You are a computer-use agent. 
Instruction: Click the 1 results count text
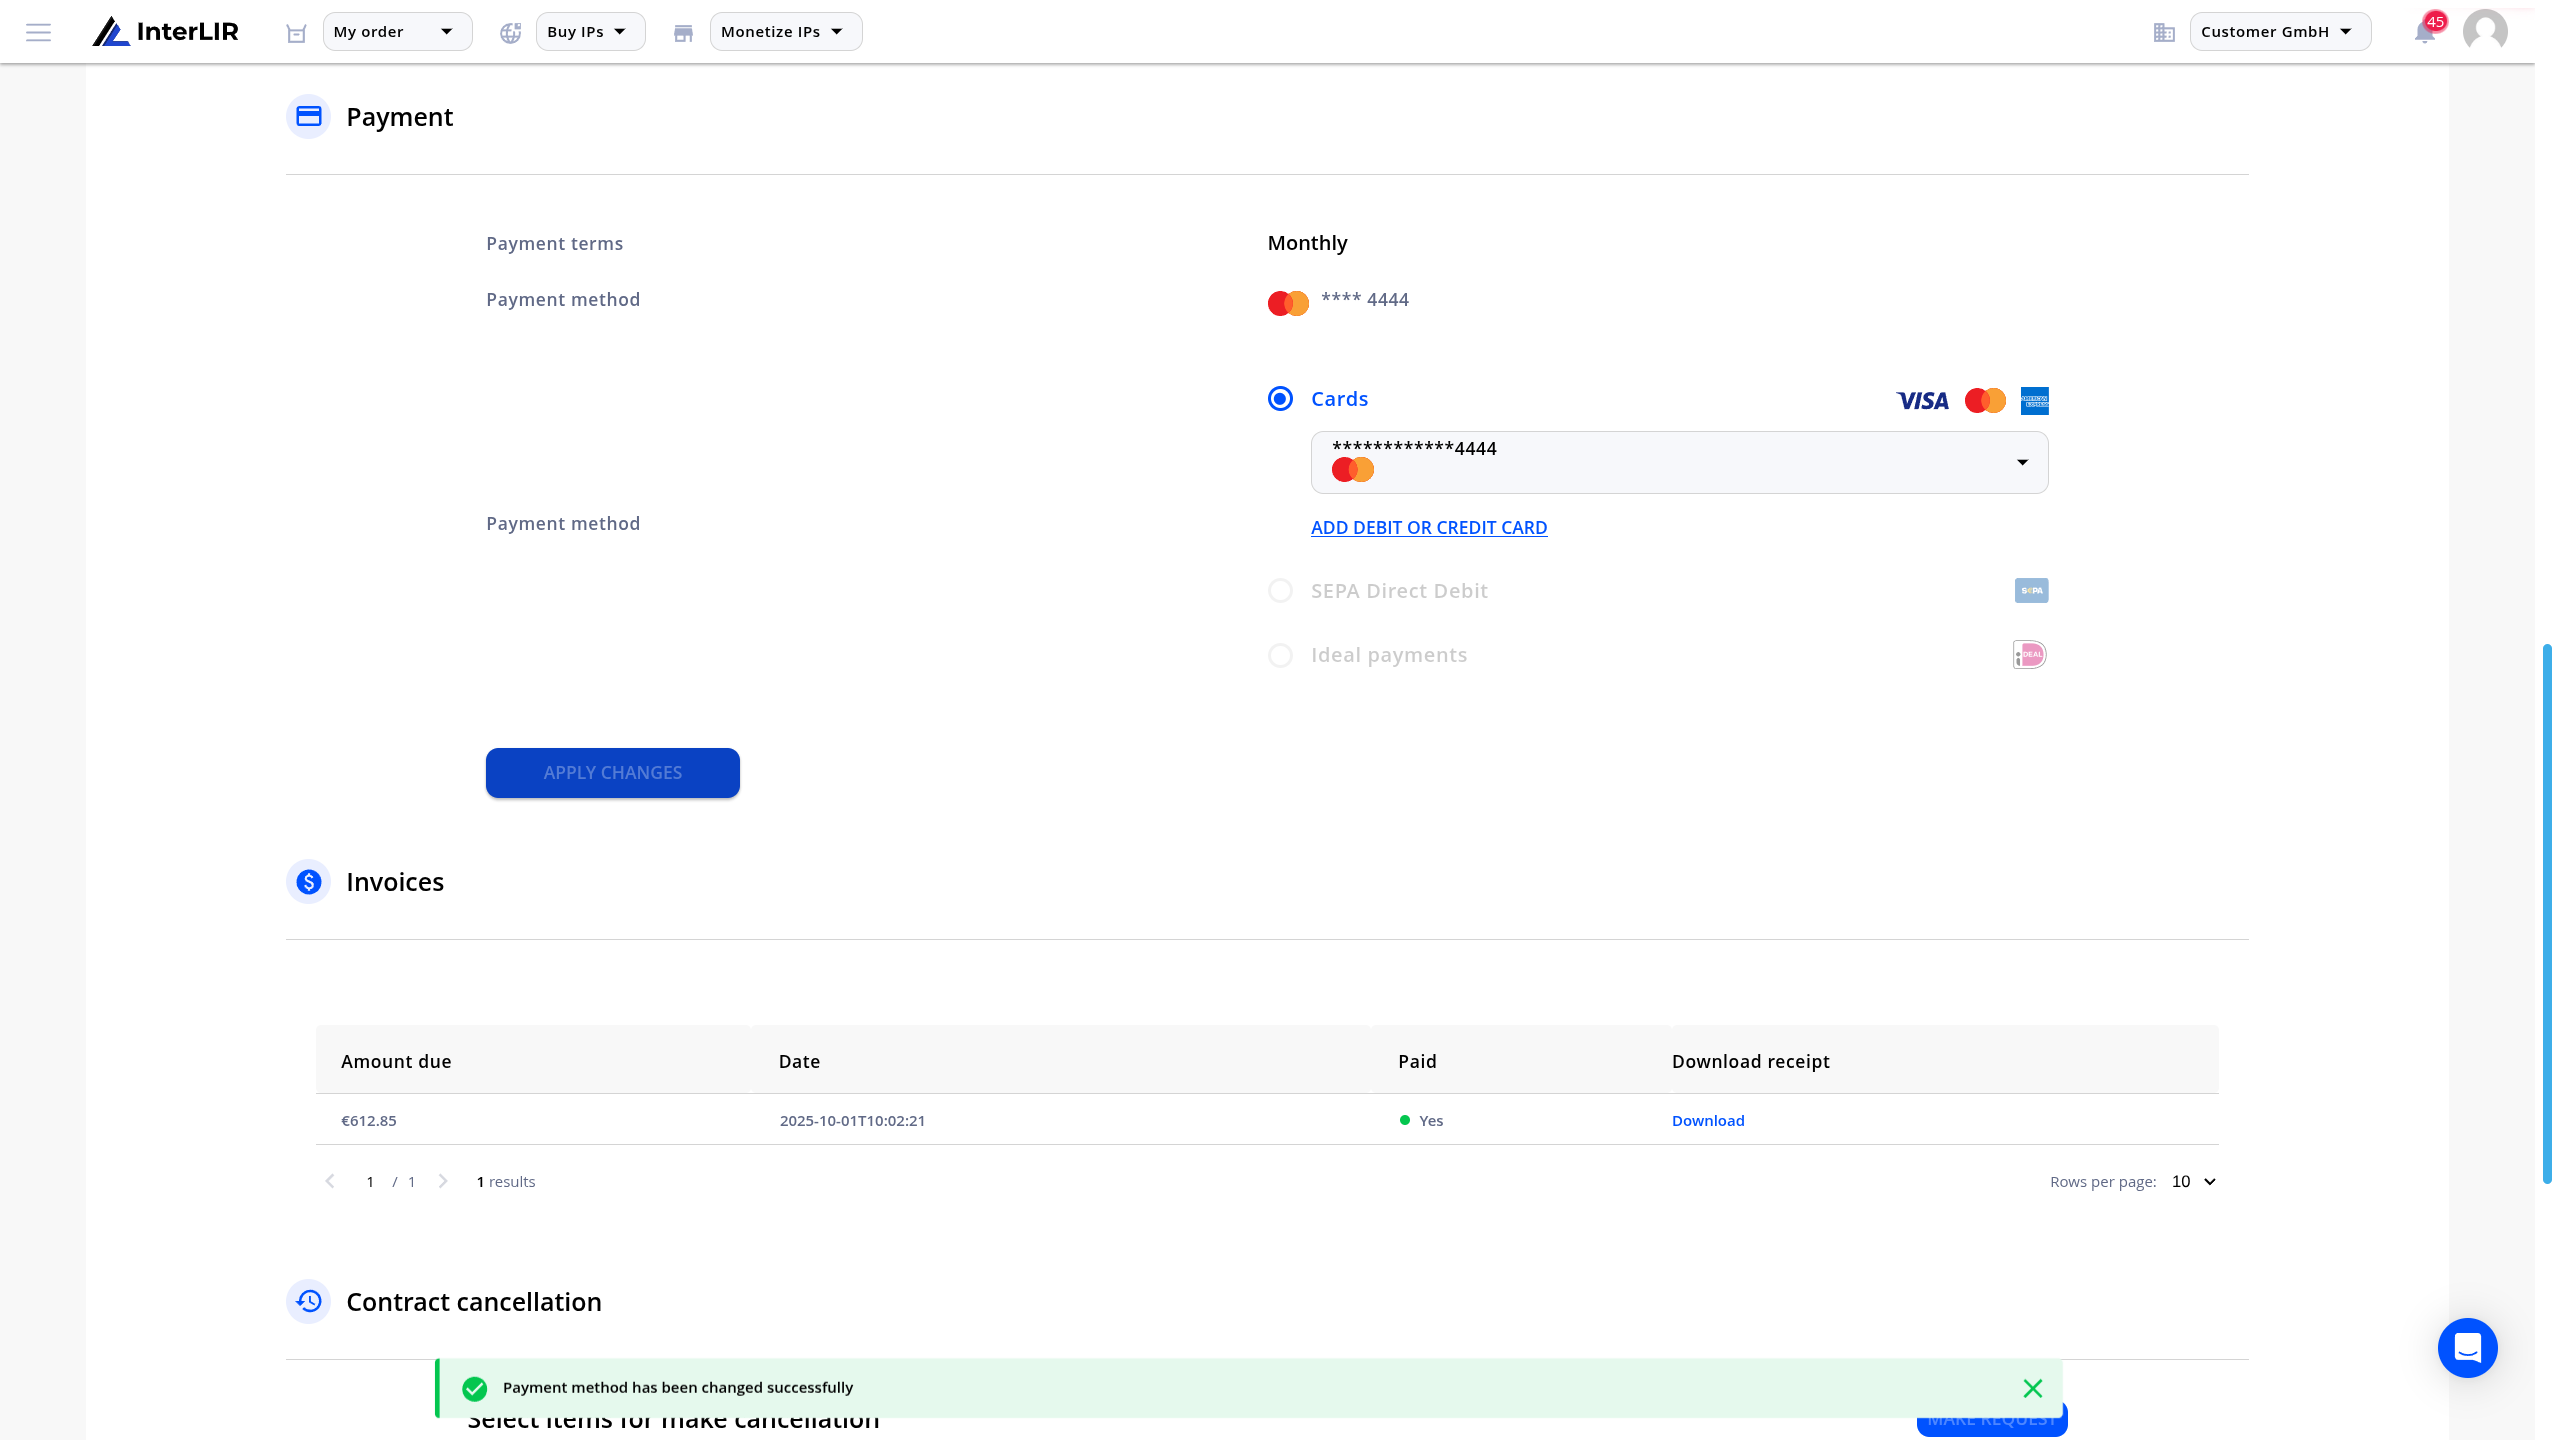pyautogui.click(x=506, y=1182)
